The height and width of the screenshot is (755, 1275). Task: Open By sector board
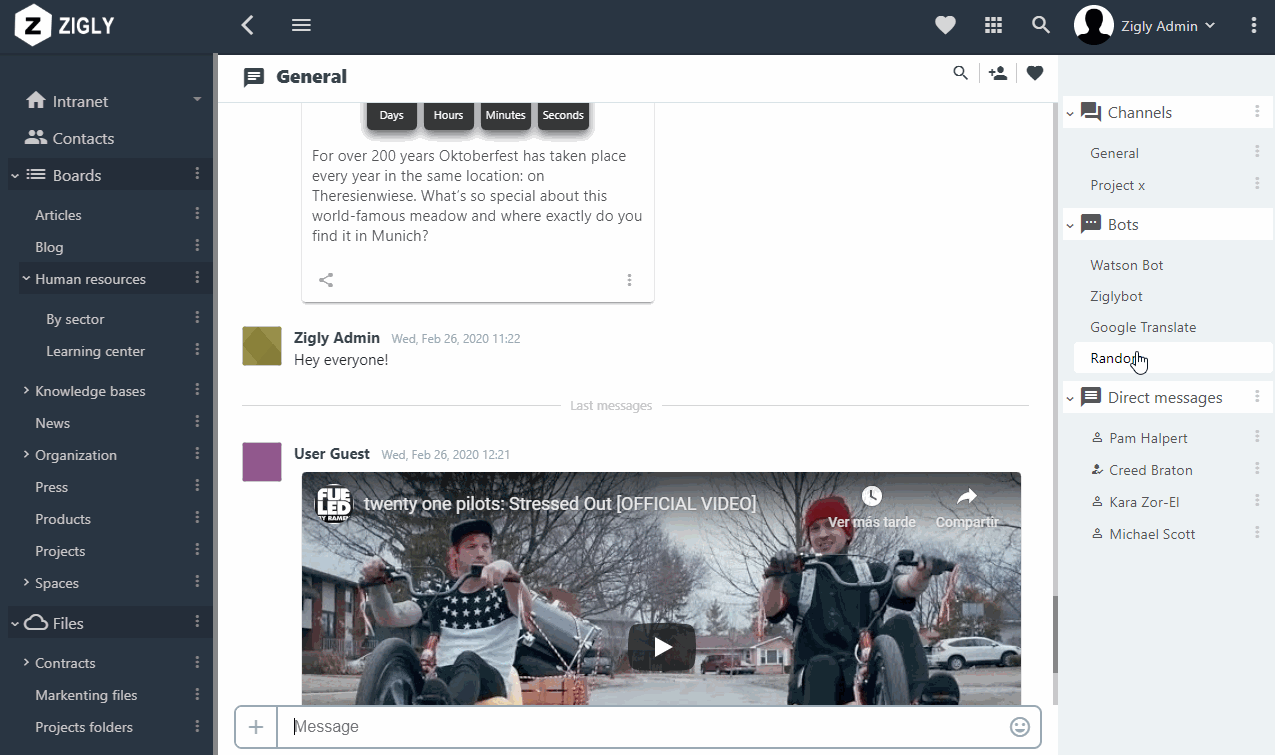(75, 319)
